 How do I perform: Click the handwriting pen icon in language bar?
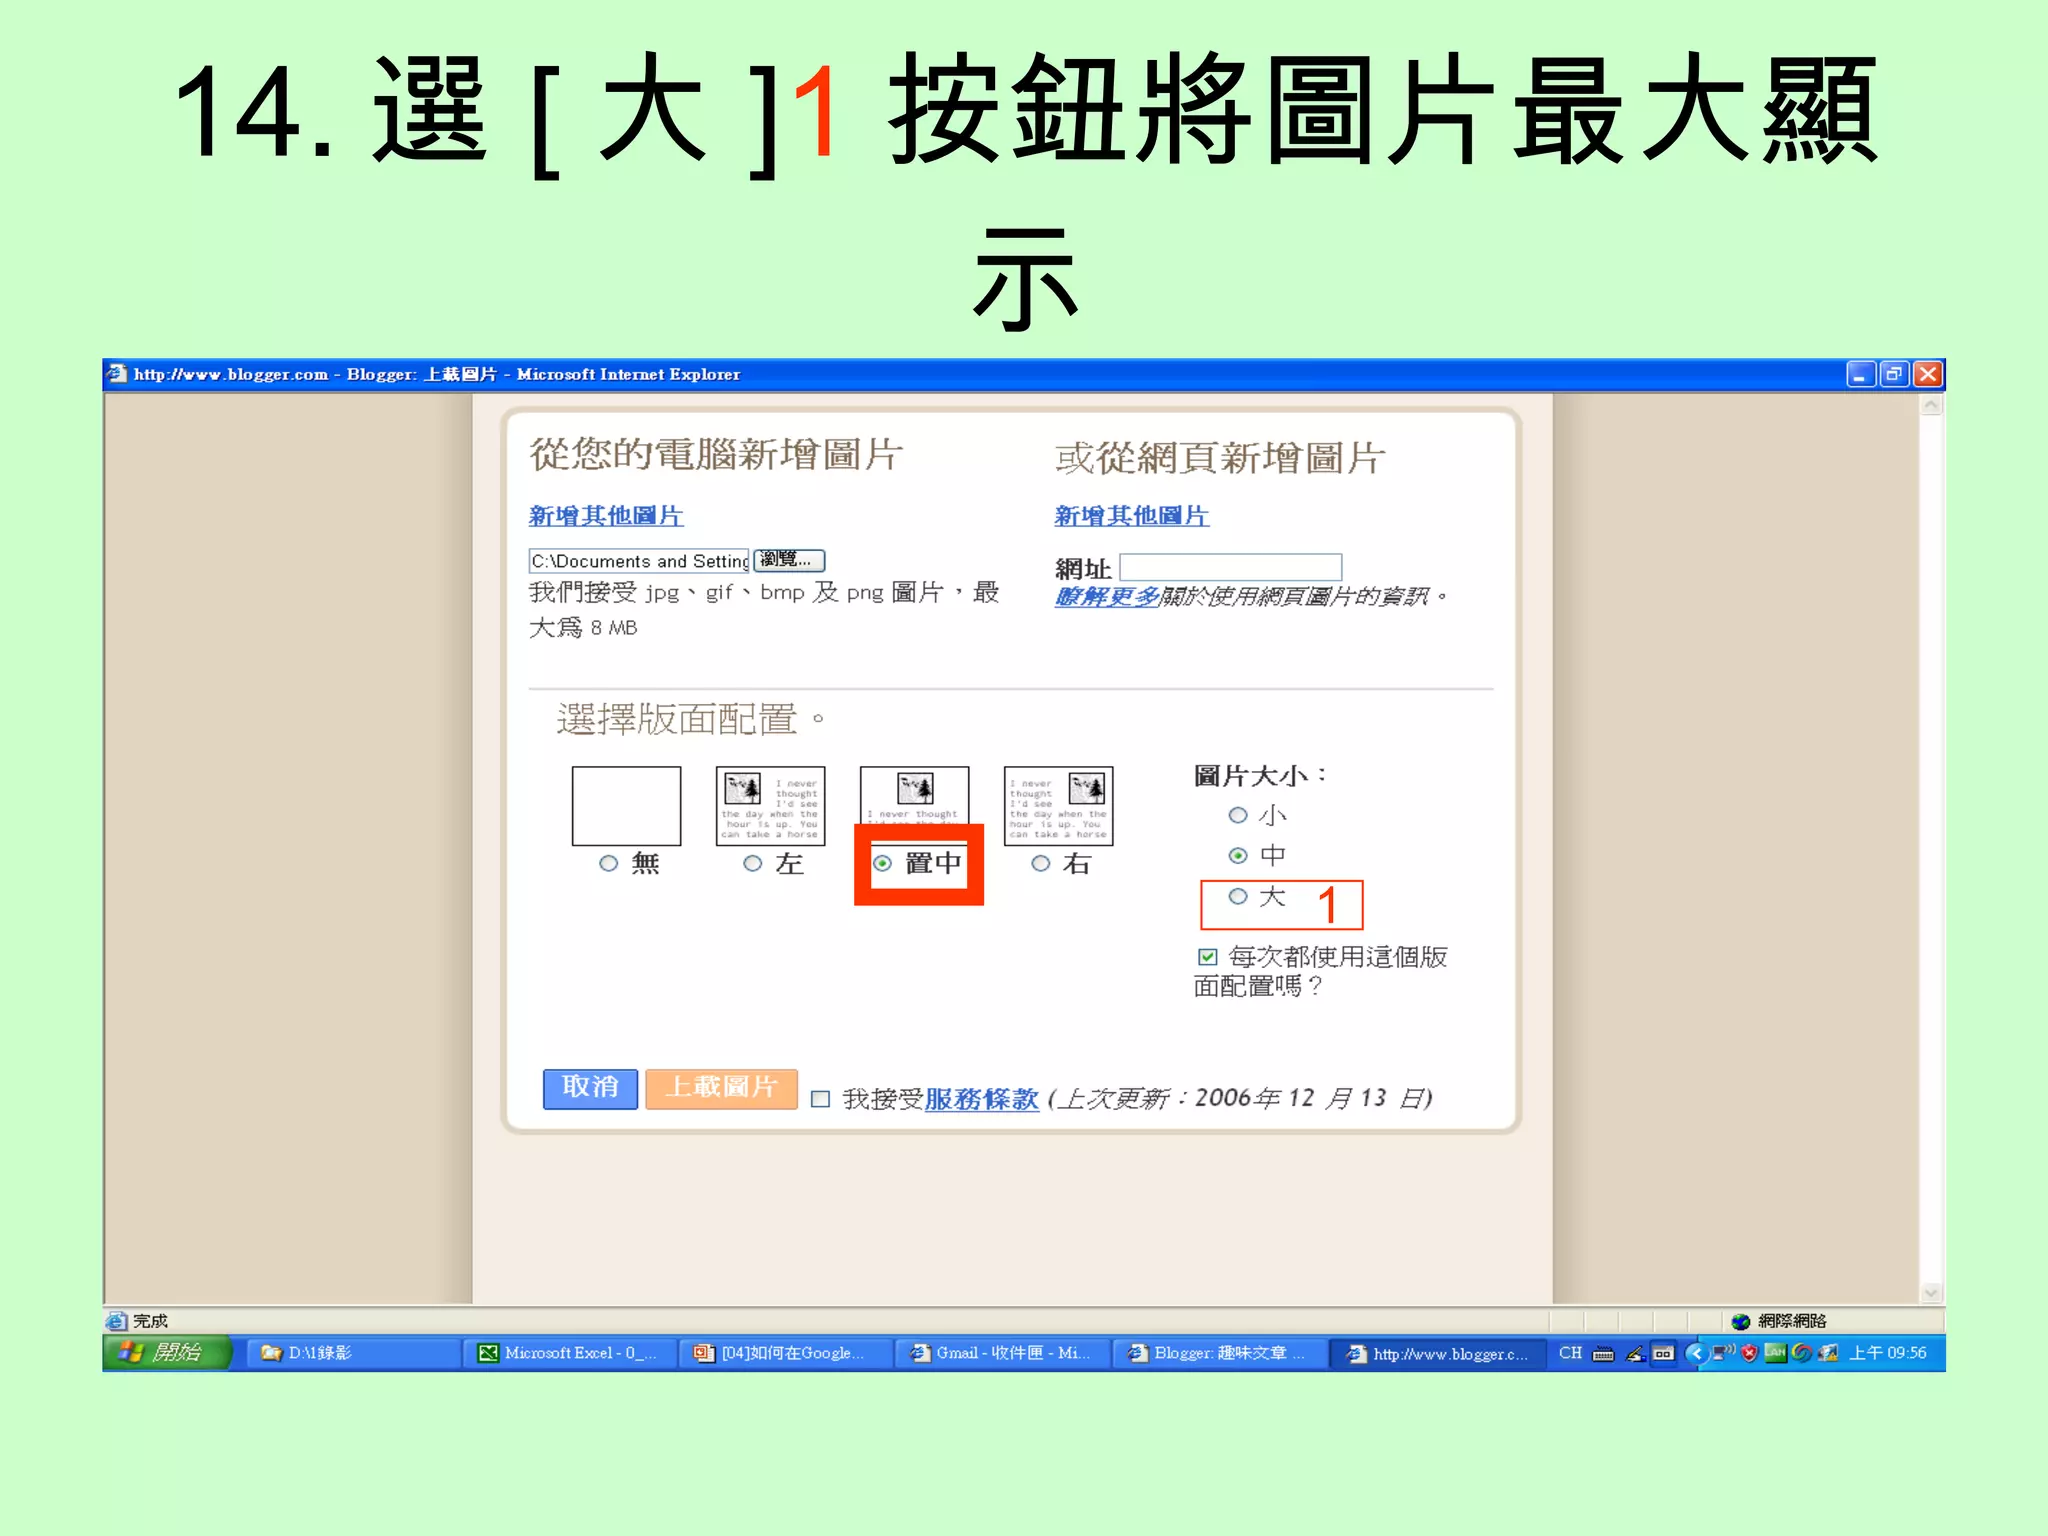tap(1635, 1354)
